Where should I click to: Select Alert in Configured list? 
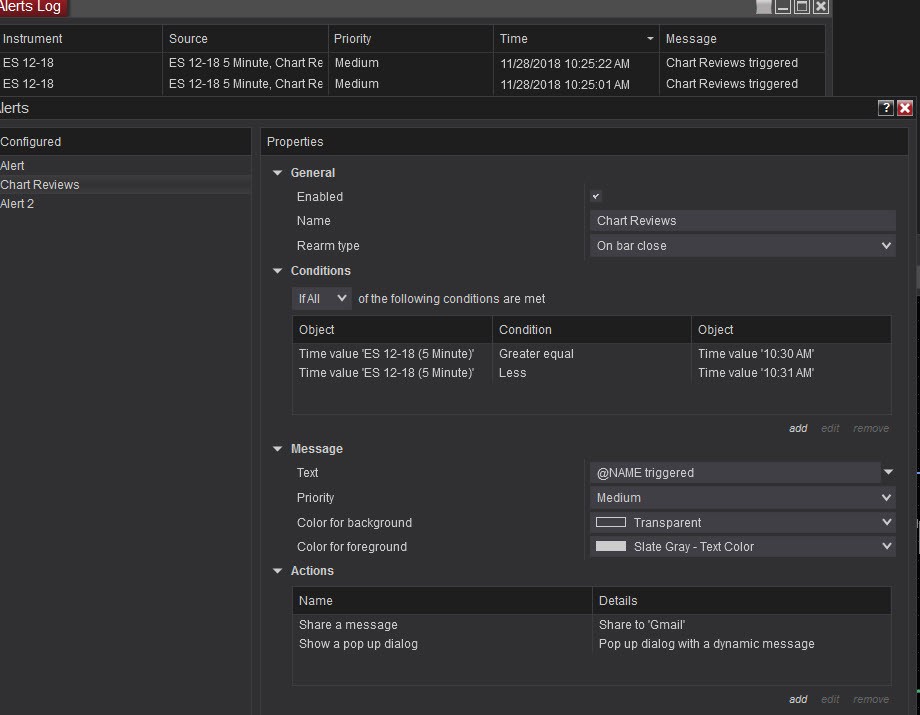pyautogui.click(x=125, y=165)
